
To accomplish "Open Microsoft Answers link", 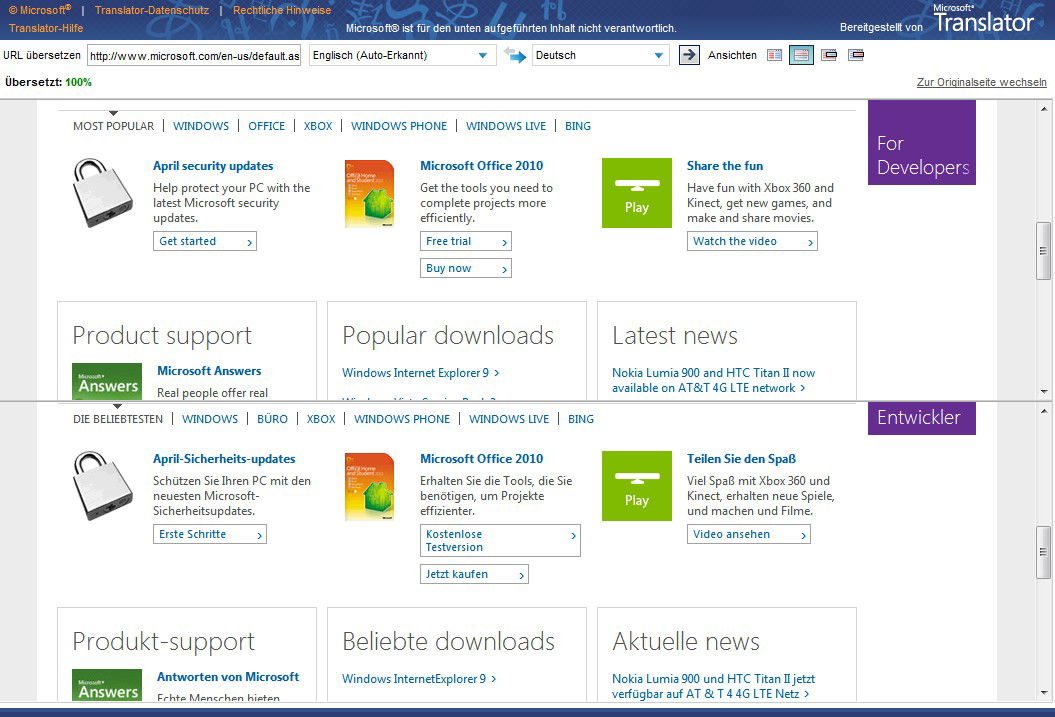I will [209, 371].
